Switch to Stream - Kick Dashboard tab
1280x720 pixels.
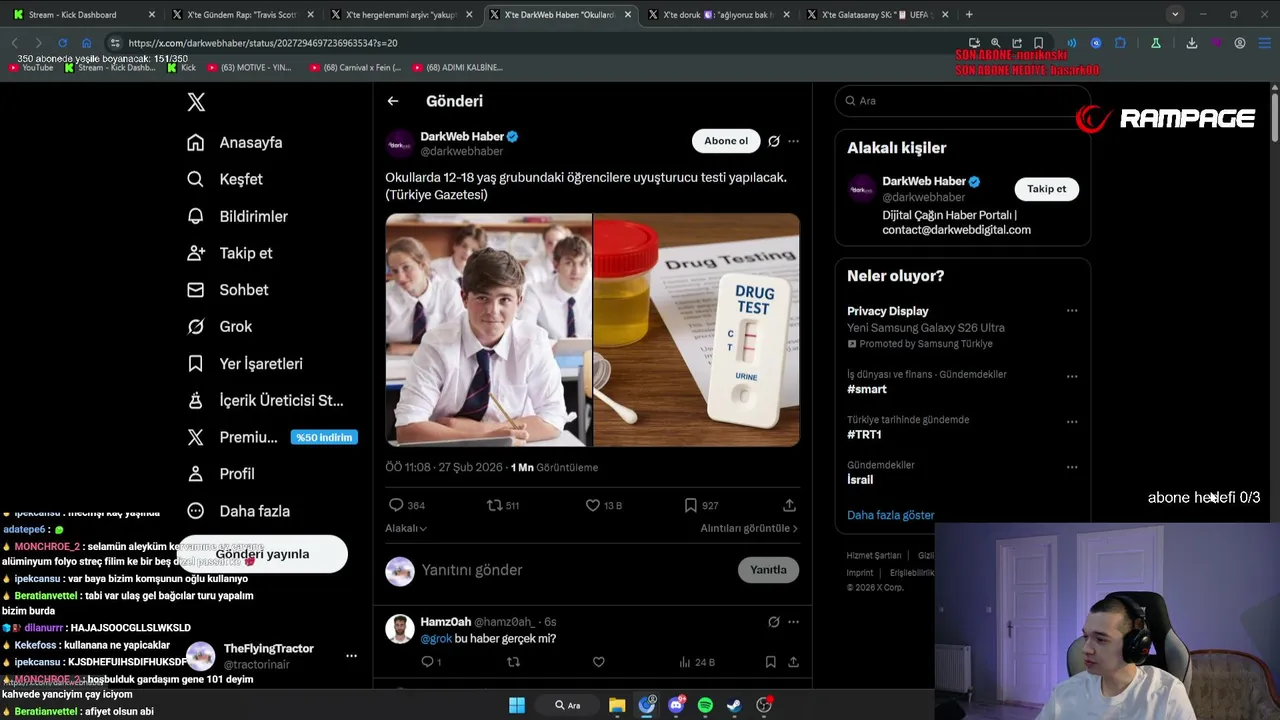pyautogui.click(x=81, y=15)
